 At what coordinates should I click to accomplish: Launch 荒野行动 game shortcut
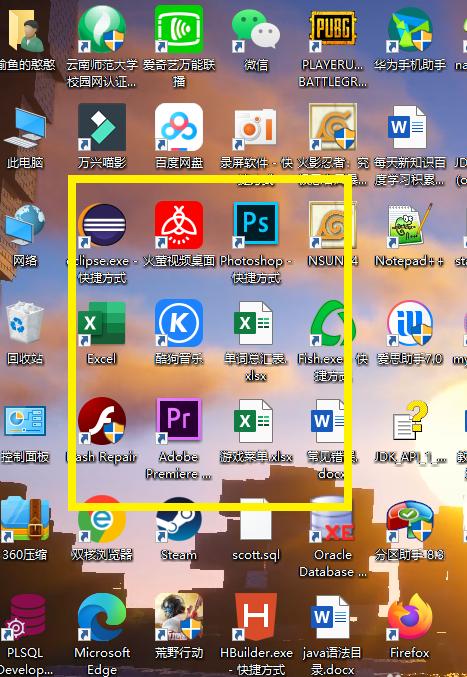(179, 617)
